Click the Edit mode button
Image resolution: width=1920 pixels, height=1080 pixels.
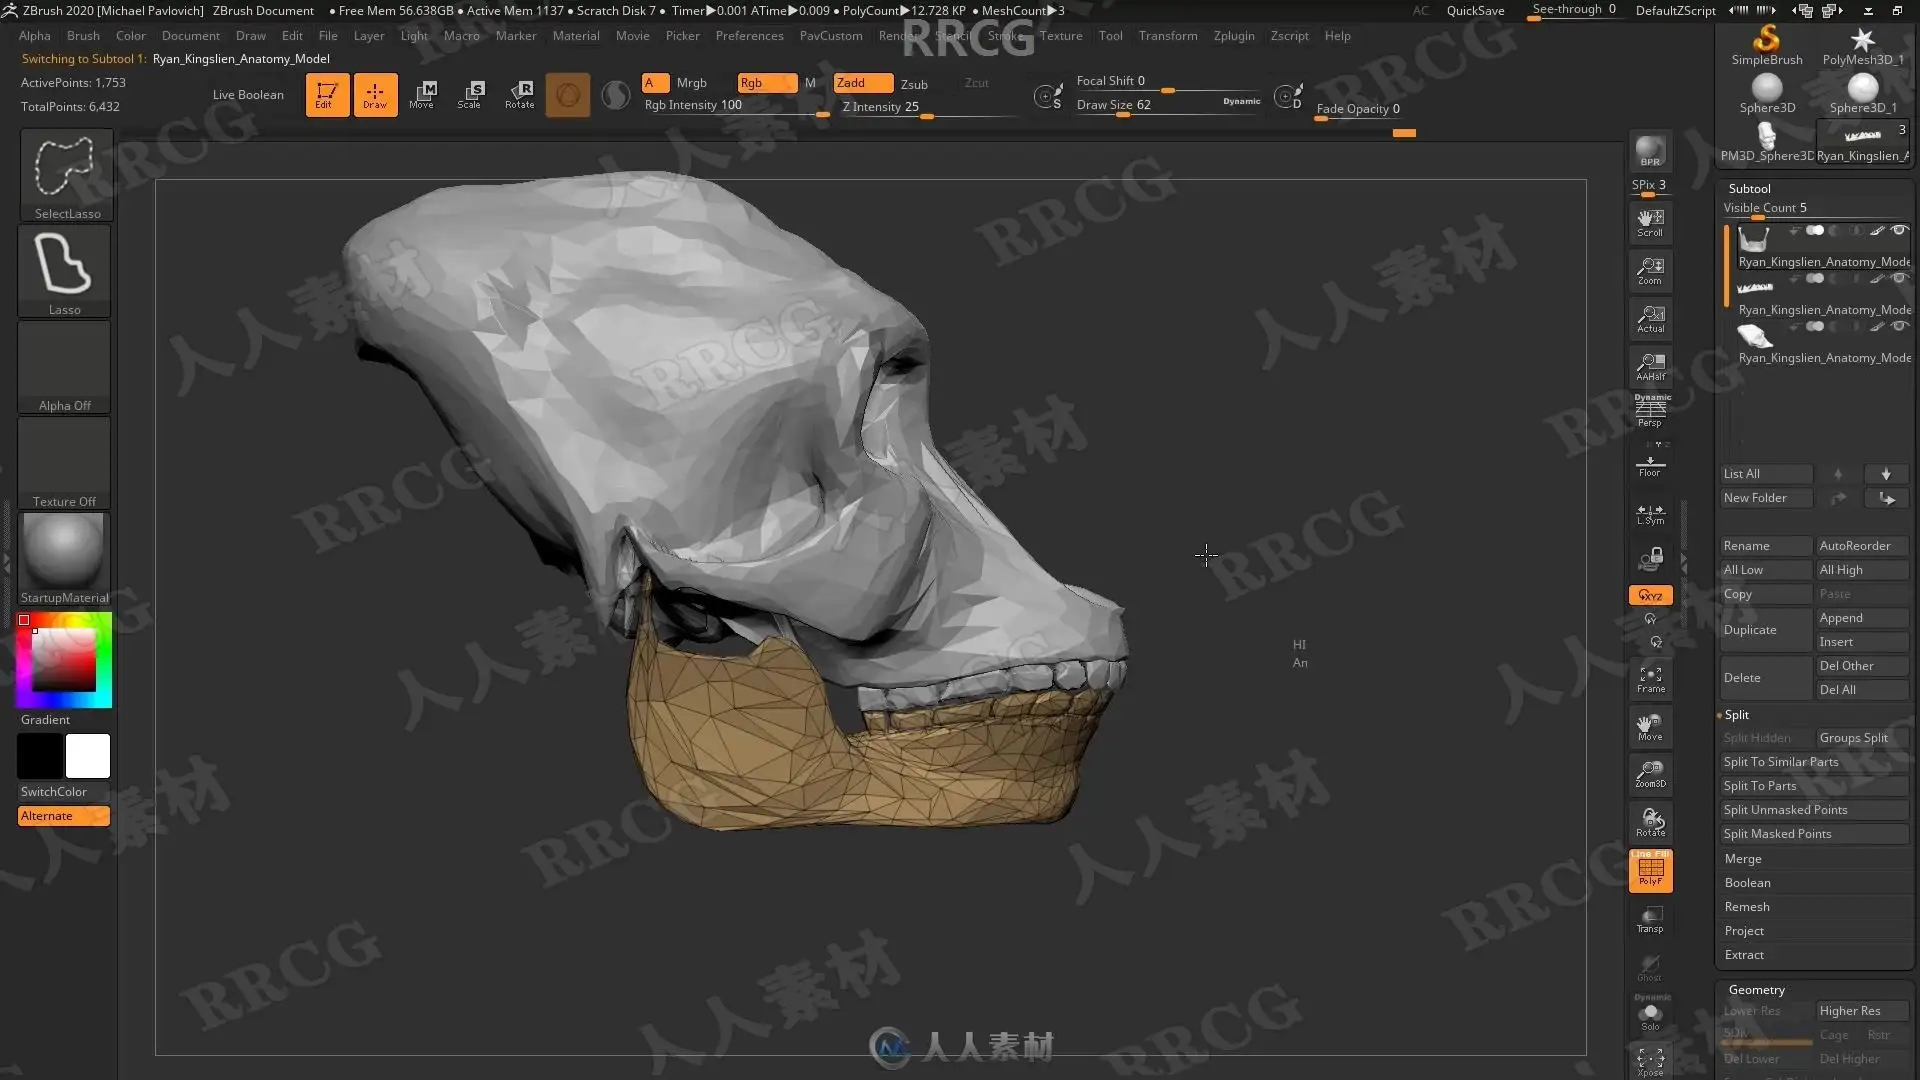tap(327, 94)
